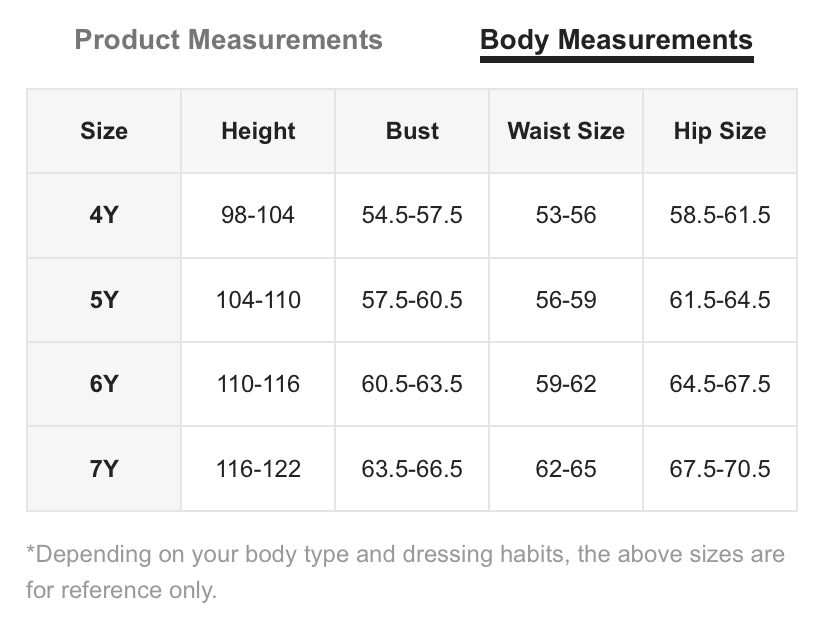Click the Bust column header

412,131
